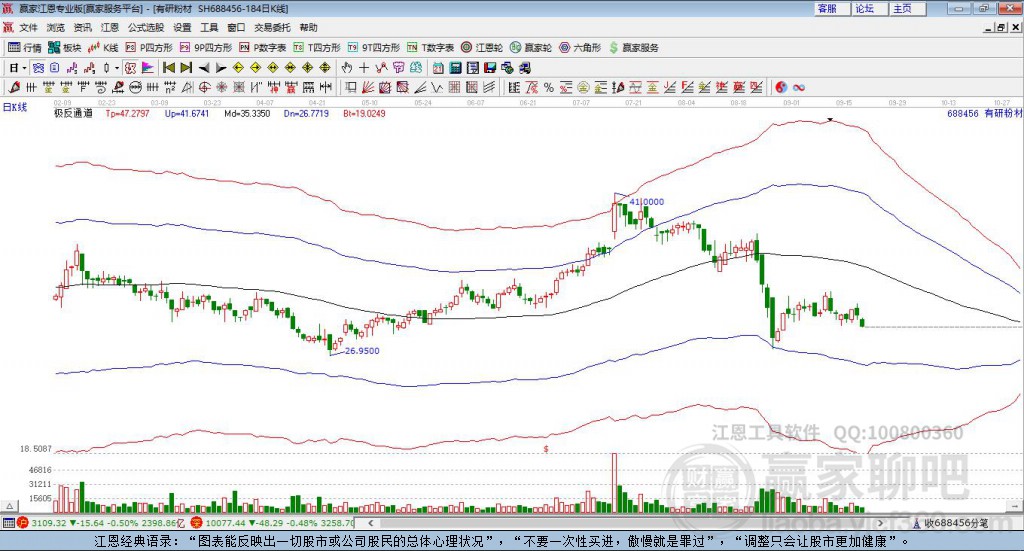
Task: Open the 板块 sector view
Action: click(65, 48)
